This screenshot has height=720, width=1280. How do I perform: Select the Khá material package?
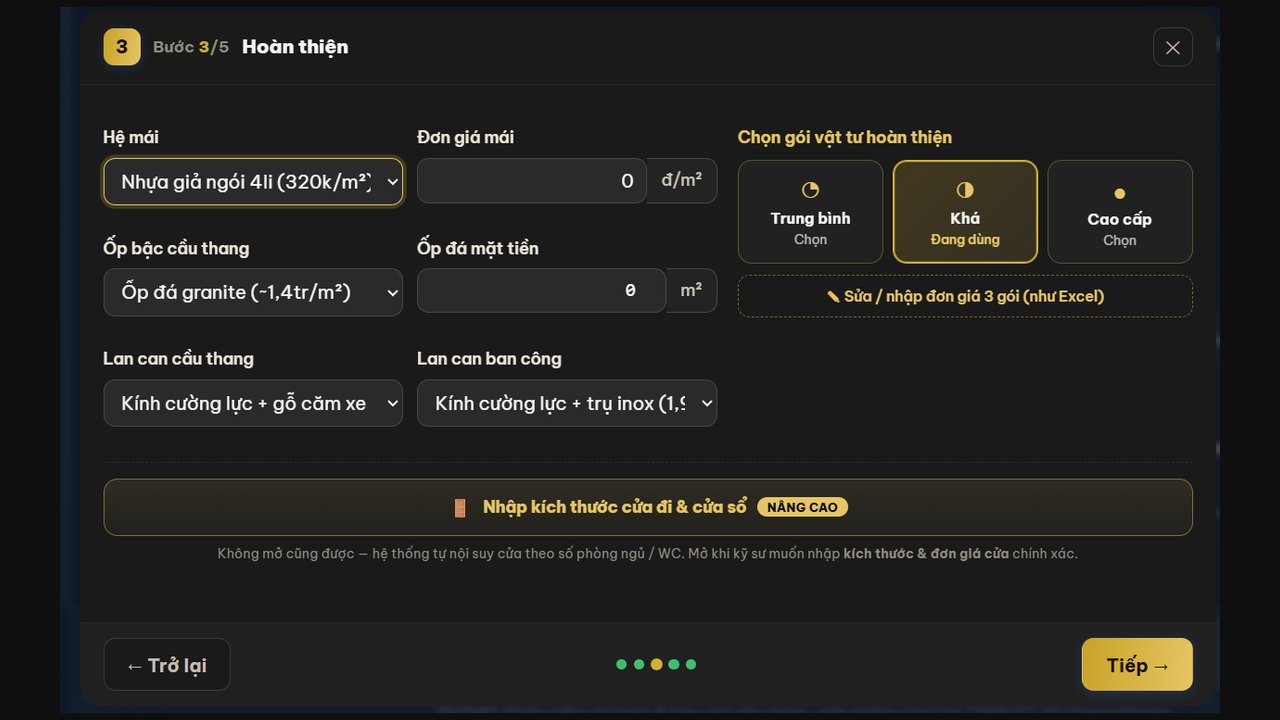click(965, 212)
